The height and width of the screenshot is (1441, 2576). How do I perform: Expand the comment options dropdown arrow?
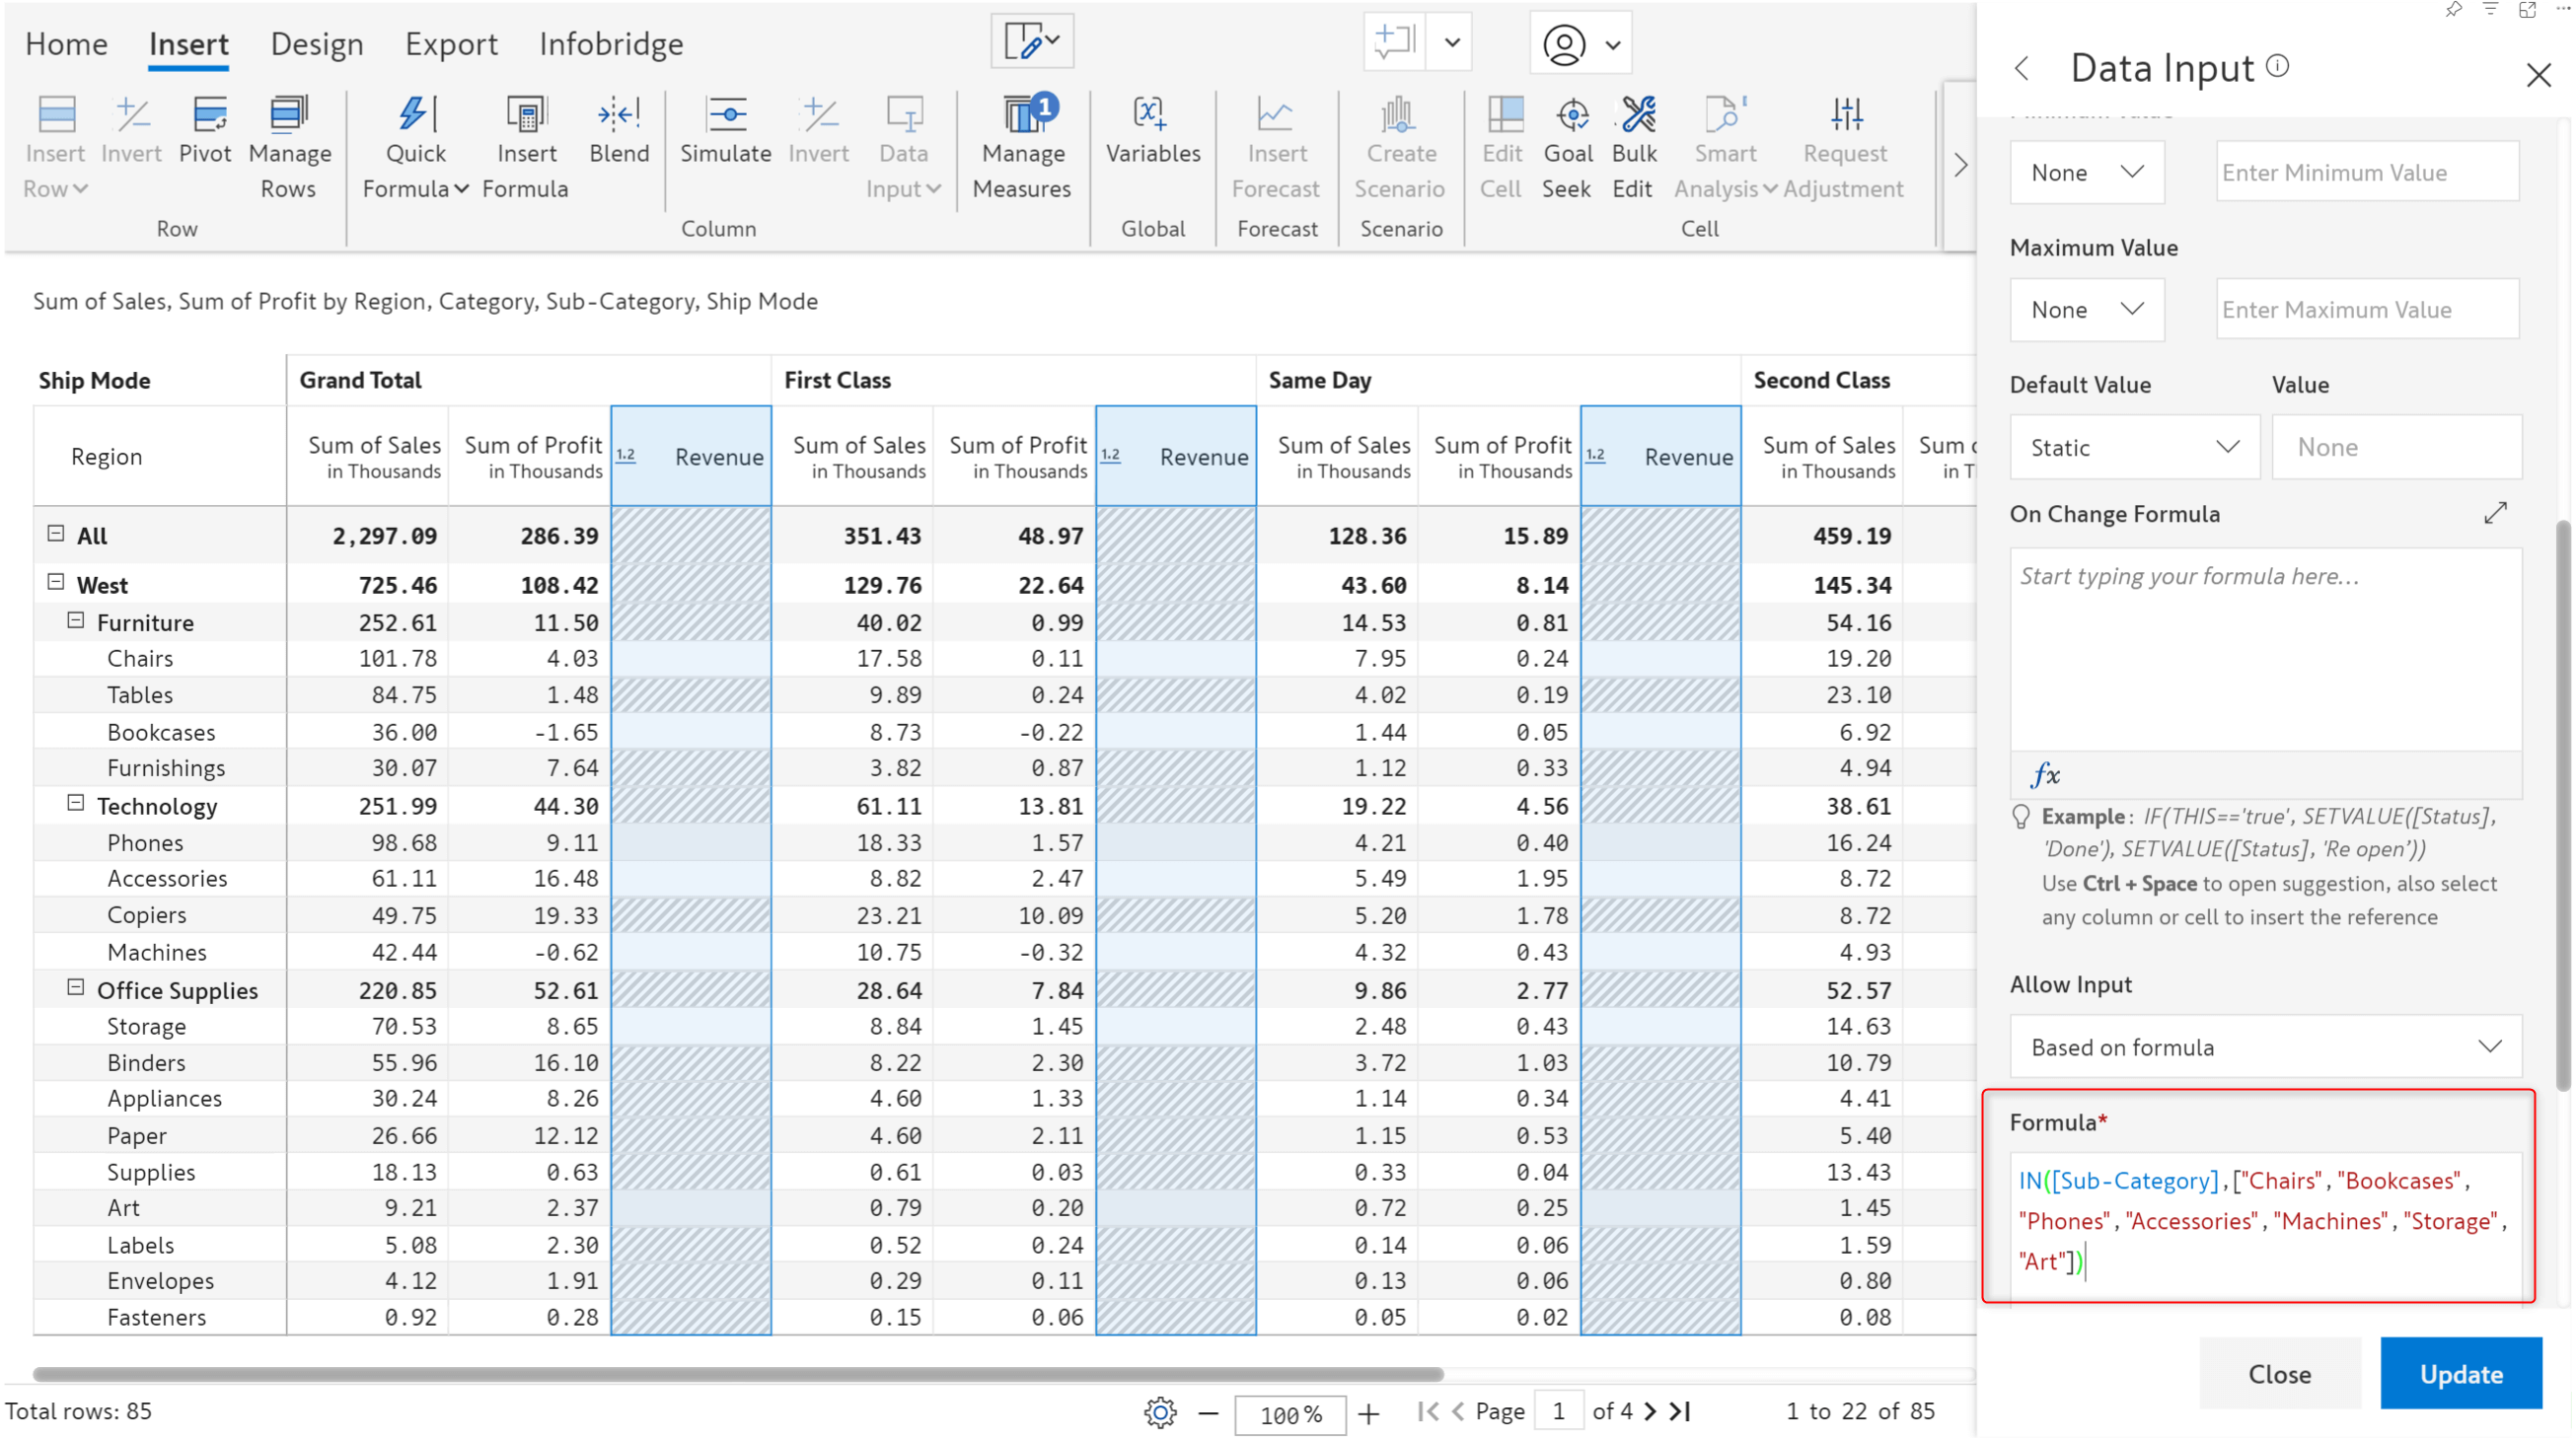pyautogui.click(x=1452, y=43)
